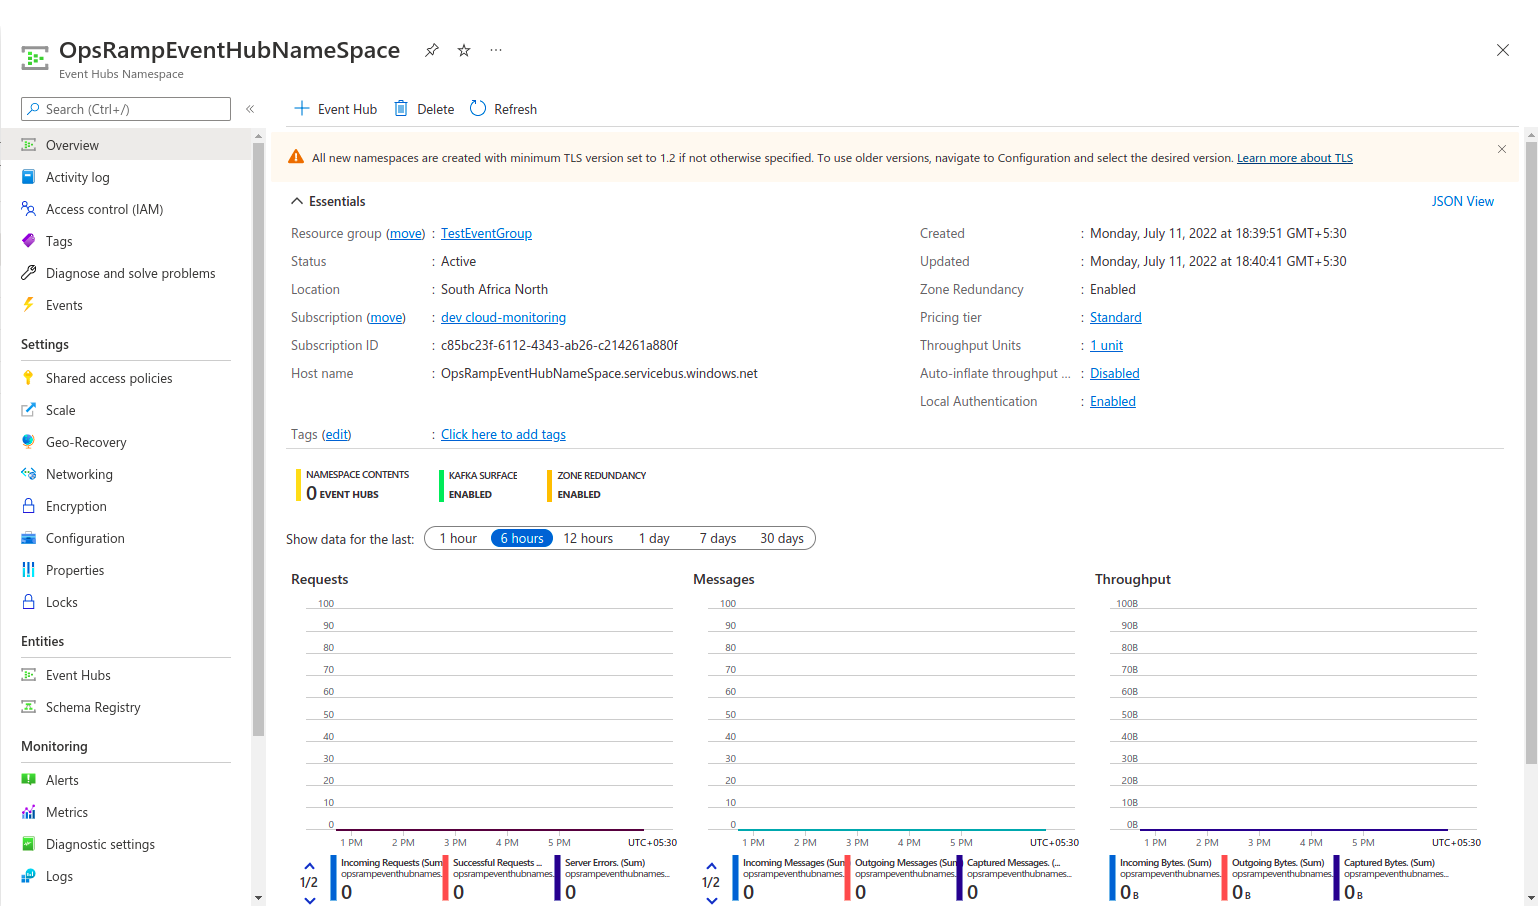Click the Requests chart area
This screenshot has width=1538, height=906.
click(x=489, y=716)
